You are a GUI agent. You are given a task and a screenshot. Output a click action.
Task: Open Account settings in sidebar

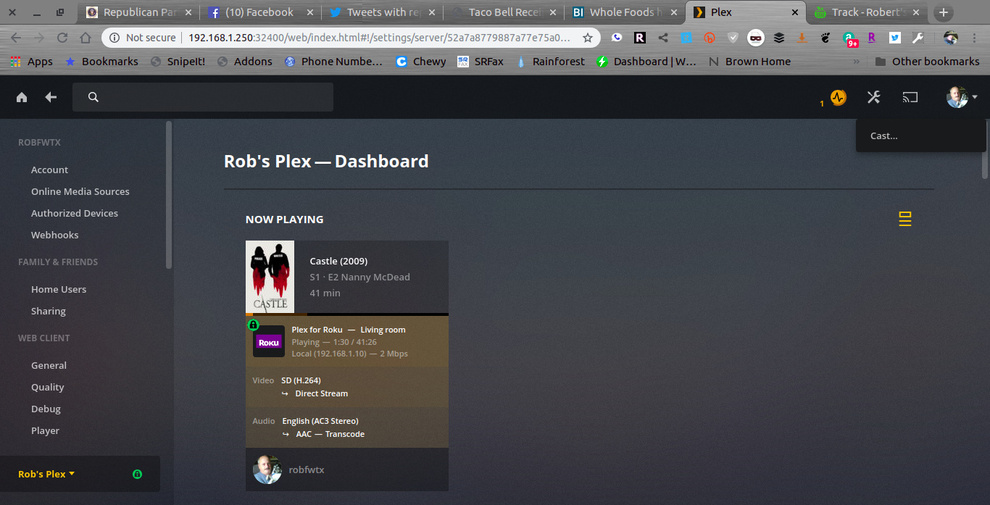tap(49, 170)
